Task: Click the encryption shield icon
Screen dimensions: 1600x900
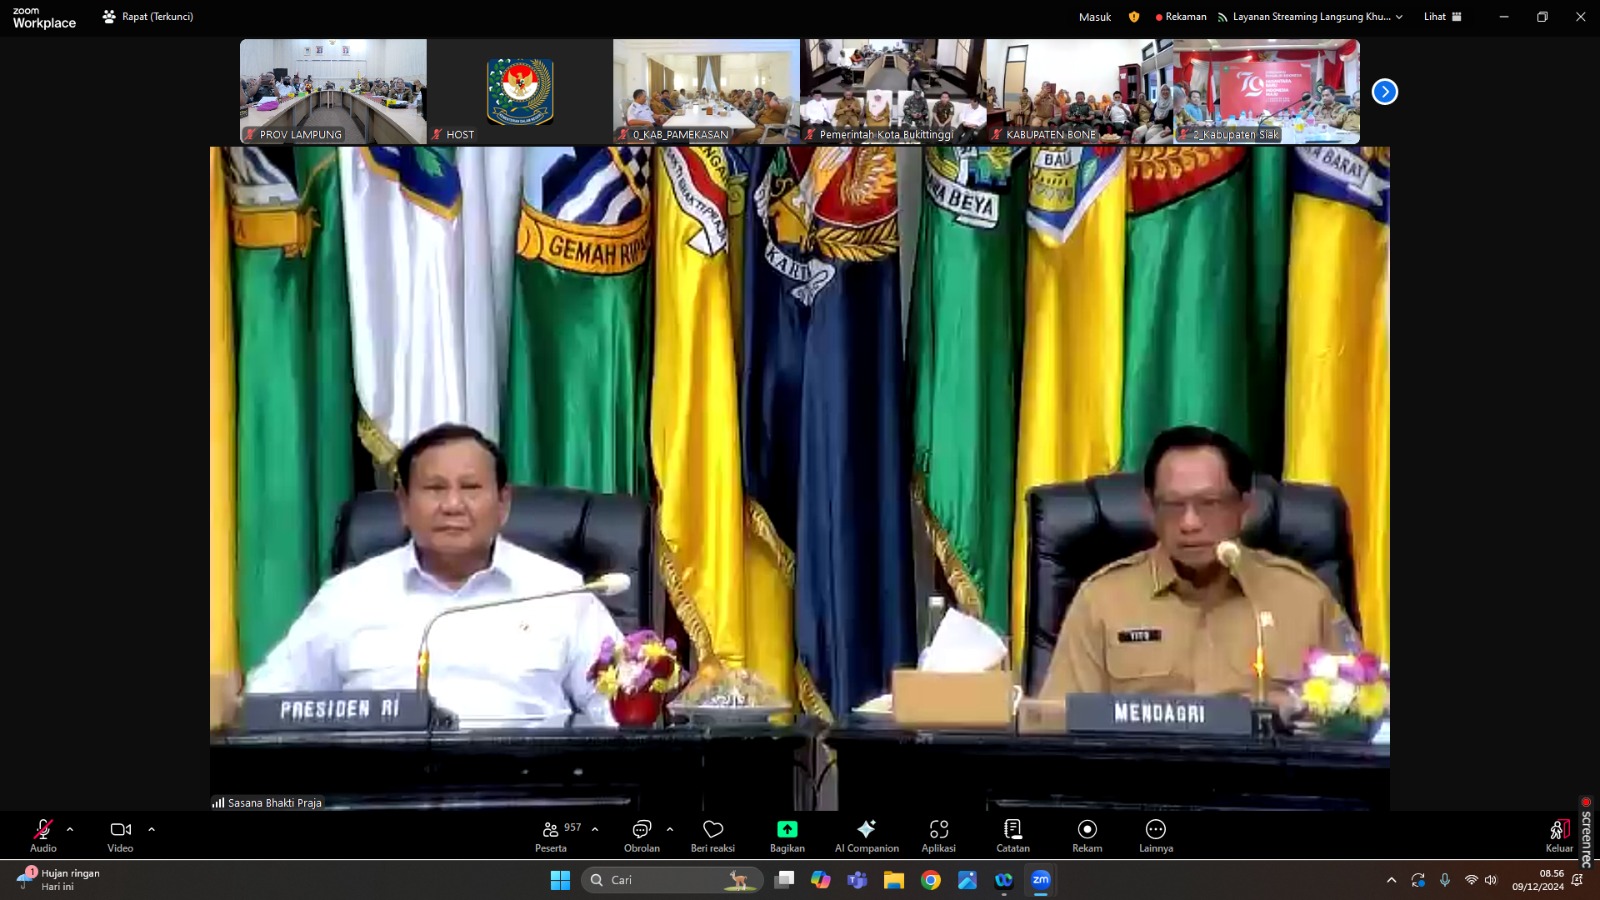Action: click(x=1133, y=17)
